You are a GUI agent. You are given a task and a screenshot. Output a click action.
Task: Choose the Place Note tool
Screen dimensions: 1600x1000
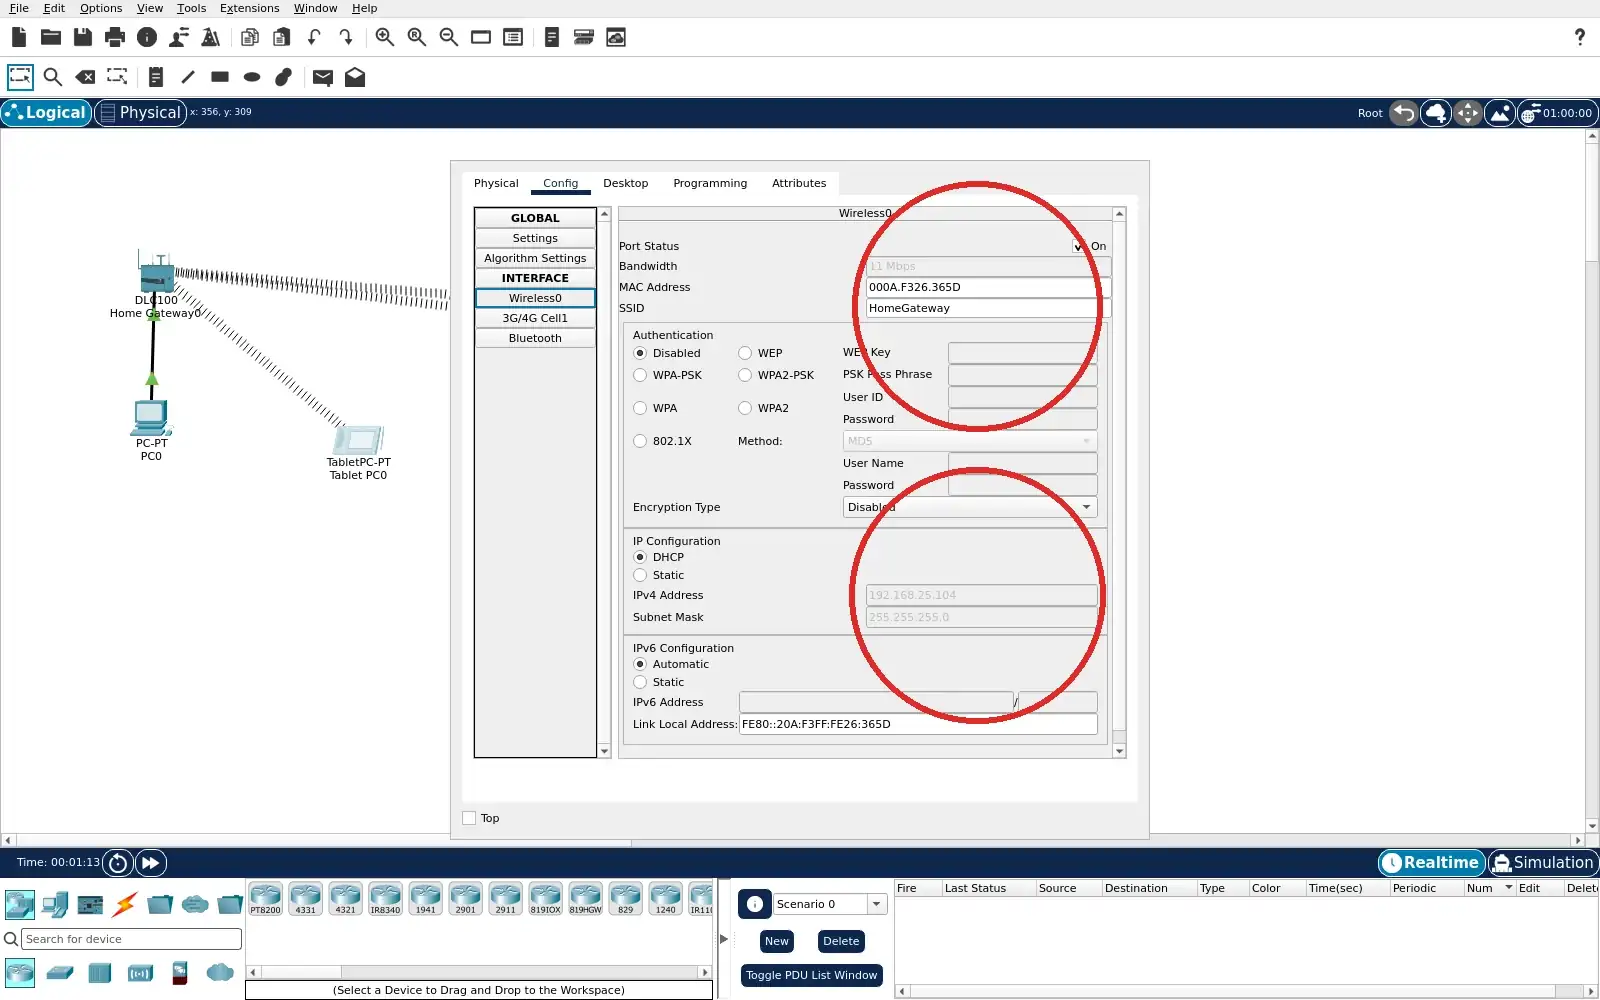pyautogui.click(x=156, y=77)
